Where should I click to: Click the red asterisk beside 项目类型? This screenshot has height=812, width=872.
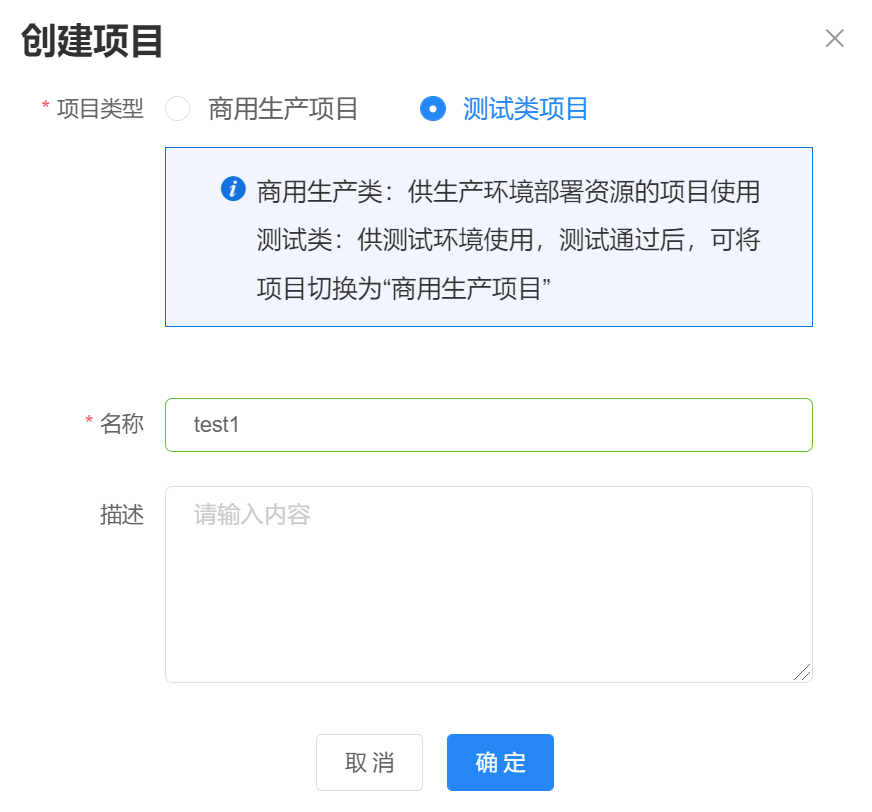tap(45, 107)
